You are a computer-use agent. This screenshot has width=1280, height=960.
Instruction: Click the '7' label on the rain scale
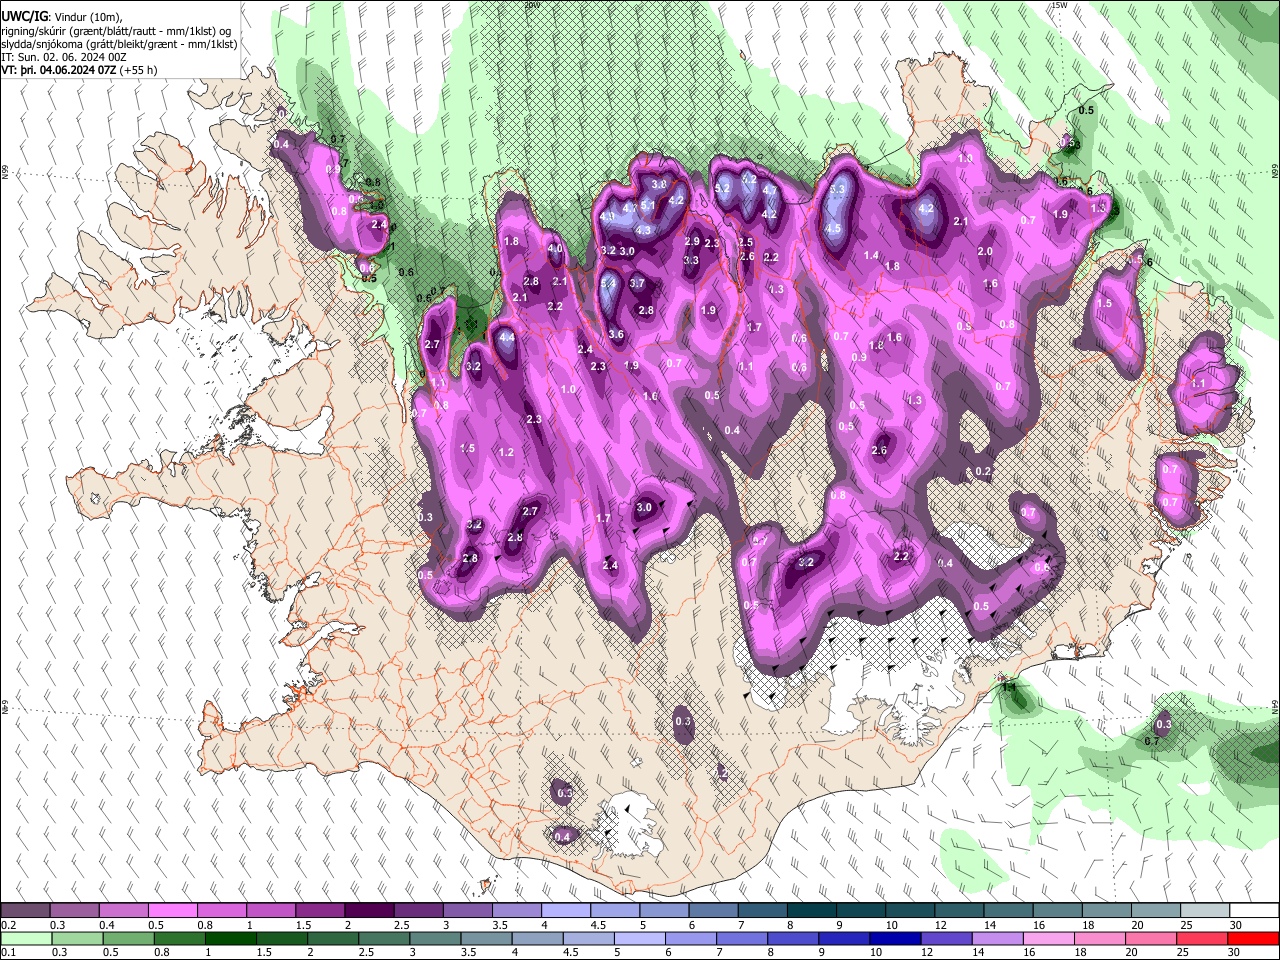721,952
